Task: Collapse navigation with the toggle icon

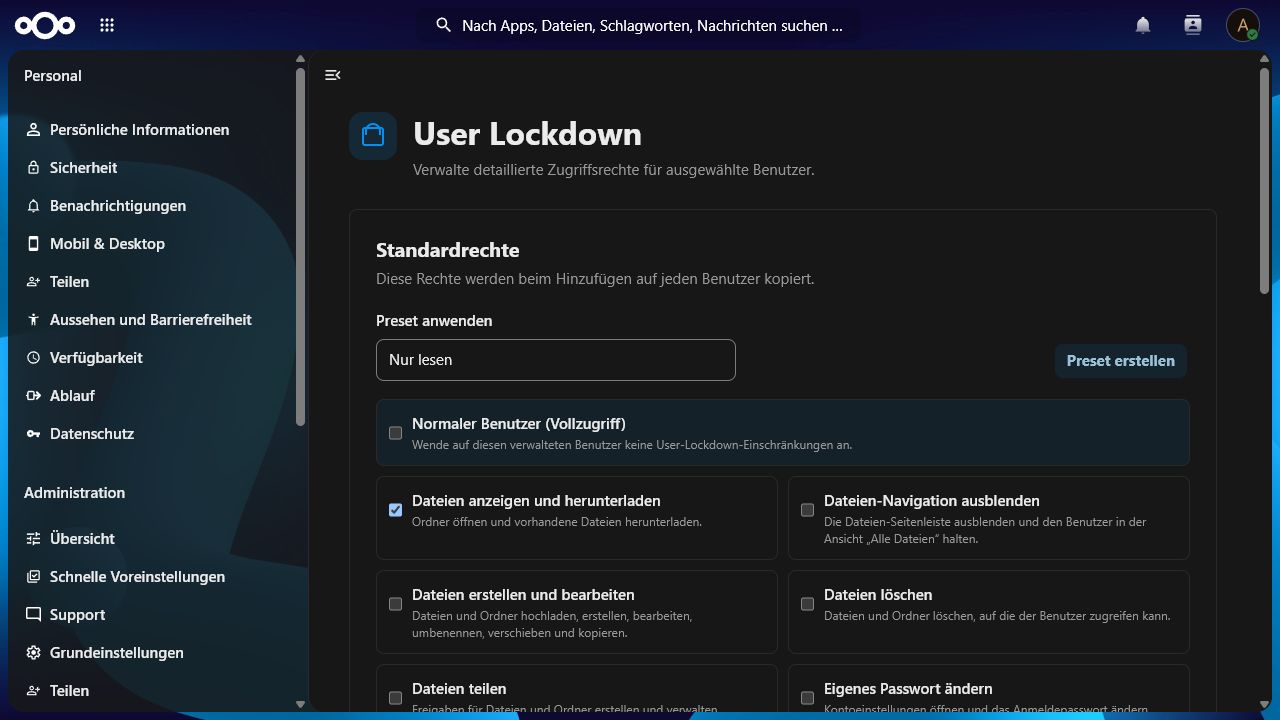Action: (x=333, y=75)
